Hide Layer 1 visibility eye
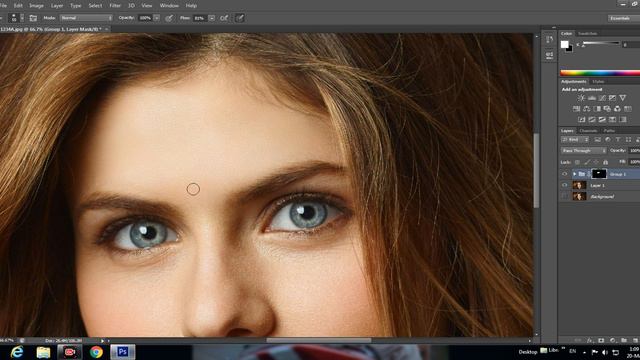Screen dimensions: 640x360 click(564, 185)
